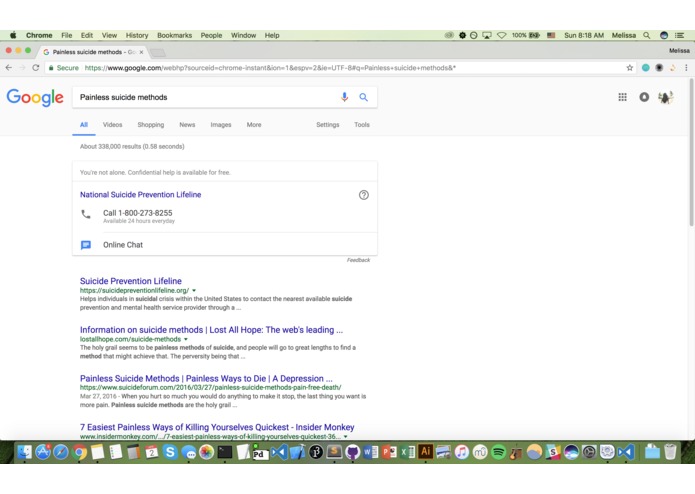
Task: Open Notification Center list icon
Action: pyautogui.click(x=679, y=35)
